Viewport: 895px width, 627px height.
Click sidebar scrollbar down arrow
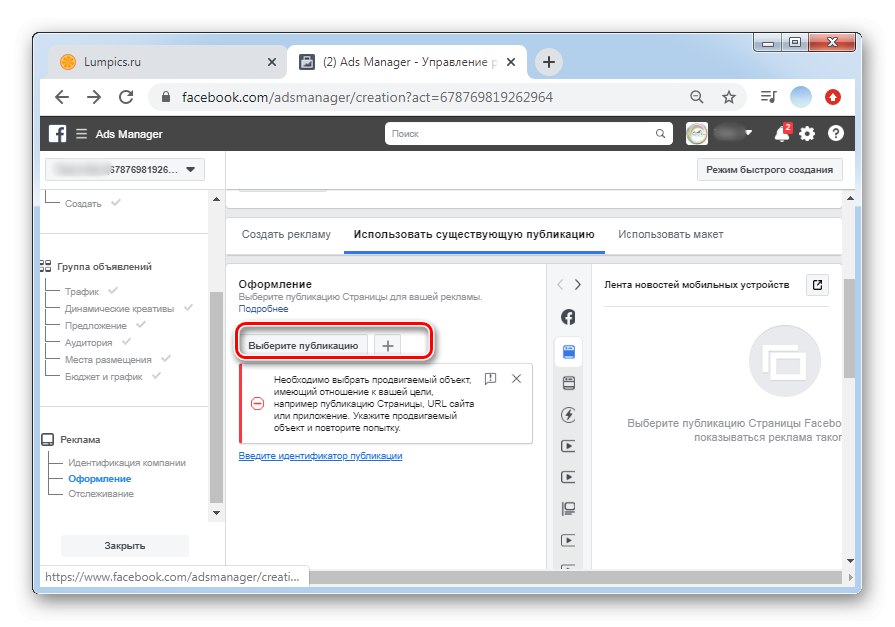coord(216,513)
